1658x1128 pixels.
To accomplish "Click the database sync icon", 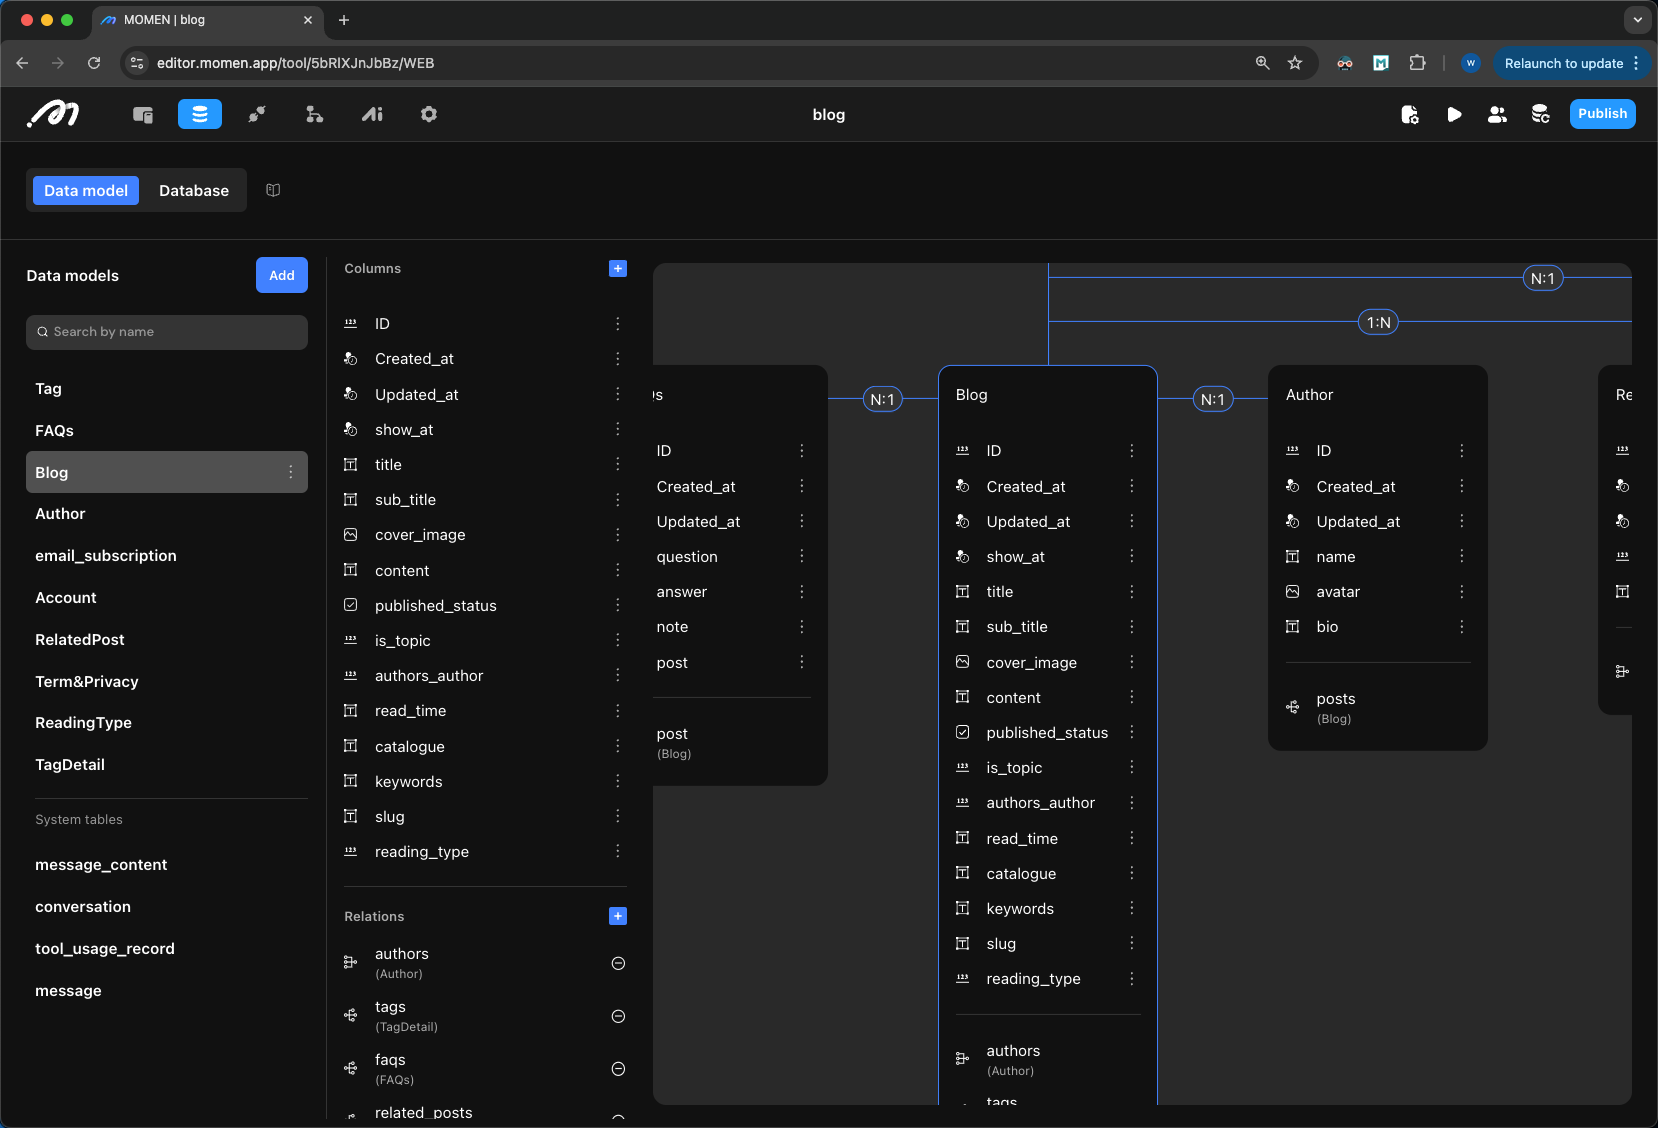I will 1540,115.
